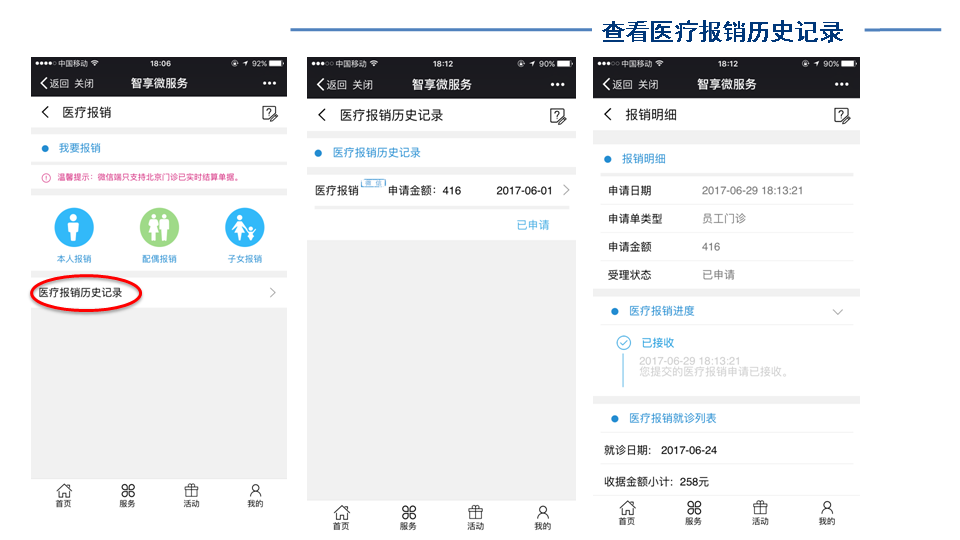Viewport: 960px width, 540px height.
Task: Open the 医疗报销历史记录 row circled in red
Action: (x=84, y=293)
